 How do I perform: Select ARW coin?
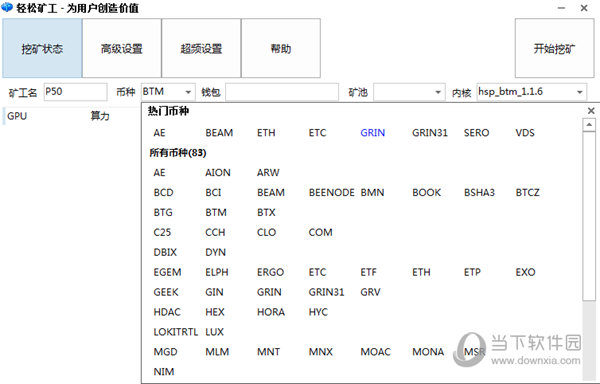click(268, 172)
